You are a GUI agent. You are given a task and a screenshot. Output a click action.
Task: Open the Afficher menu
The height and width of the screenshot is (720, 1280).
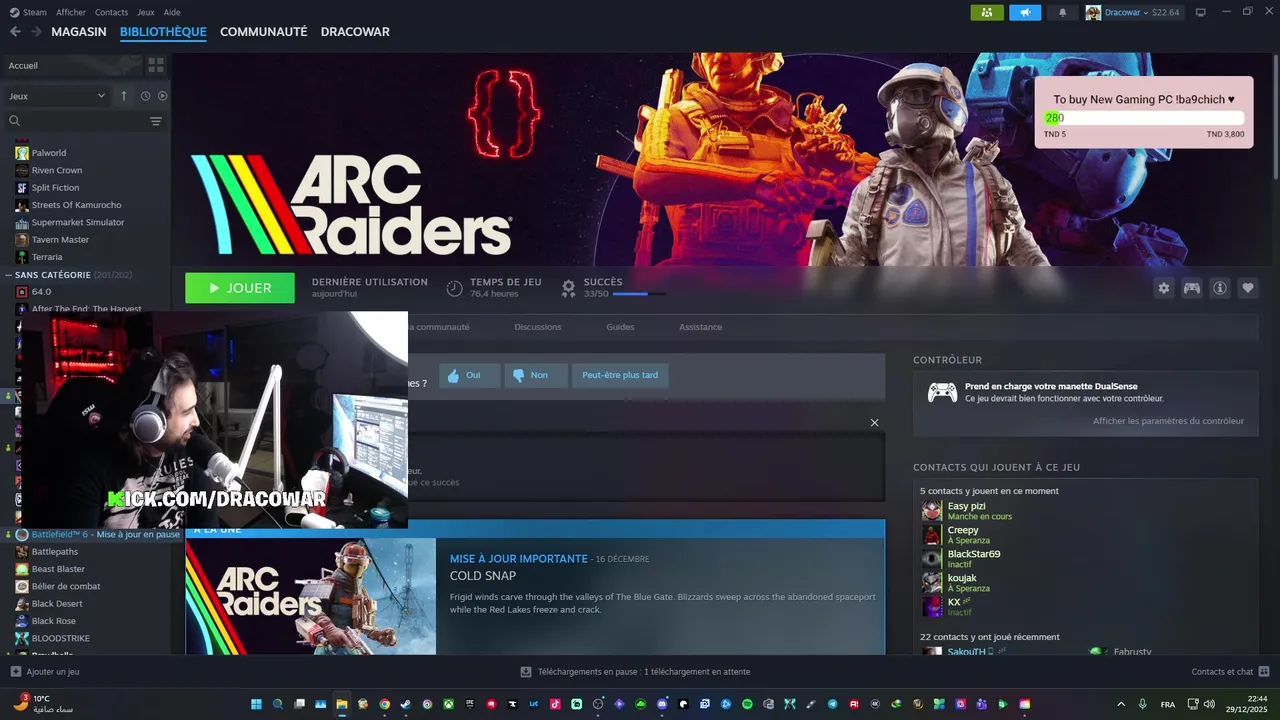pyautogui.click(x=71, y=12)
